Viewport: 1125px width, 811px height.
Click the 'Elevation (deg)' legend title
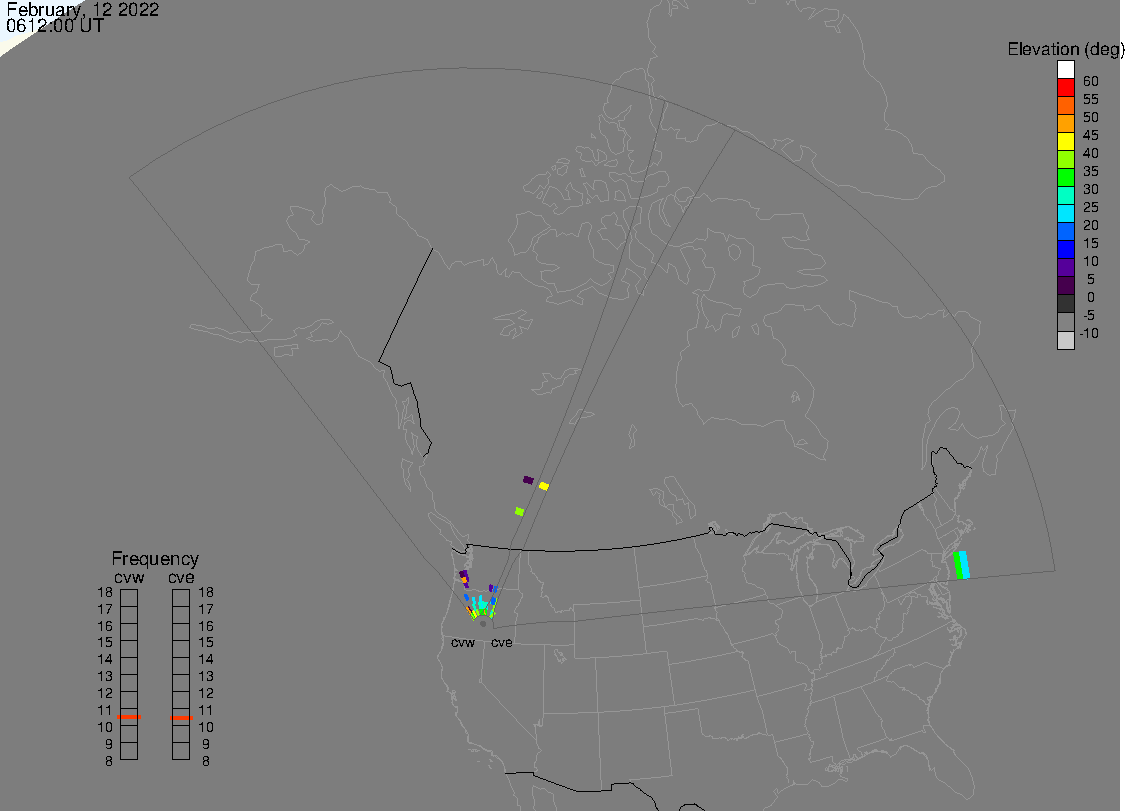coord(1065,49)
